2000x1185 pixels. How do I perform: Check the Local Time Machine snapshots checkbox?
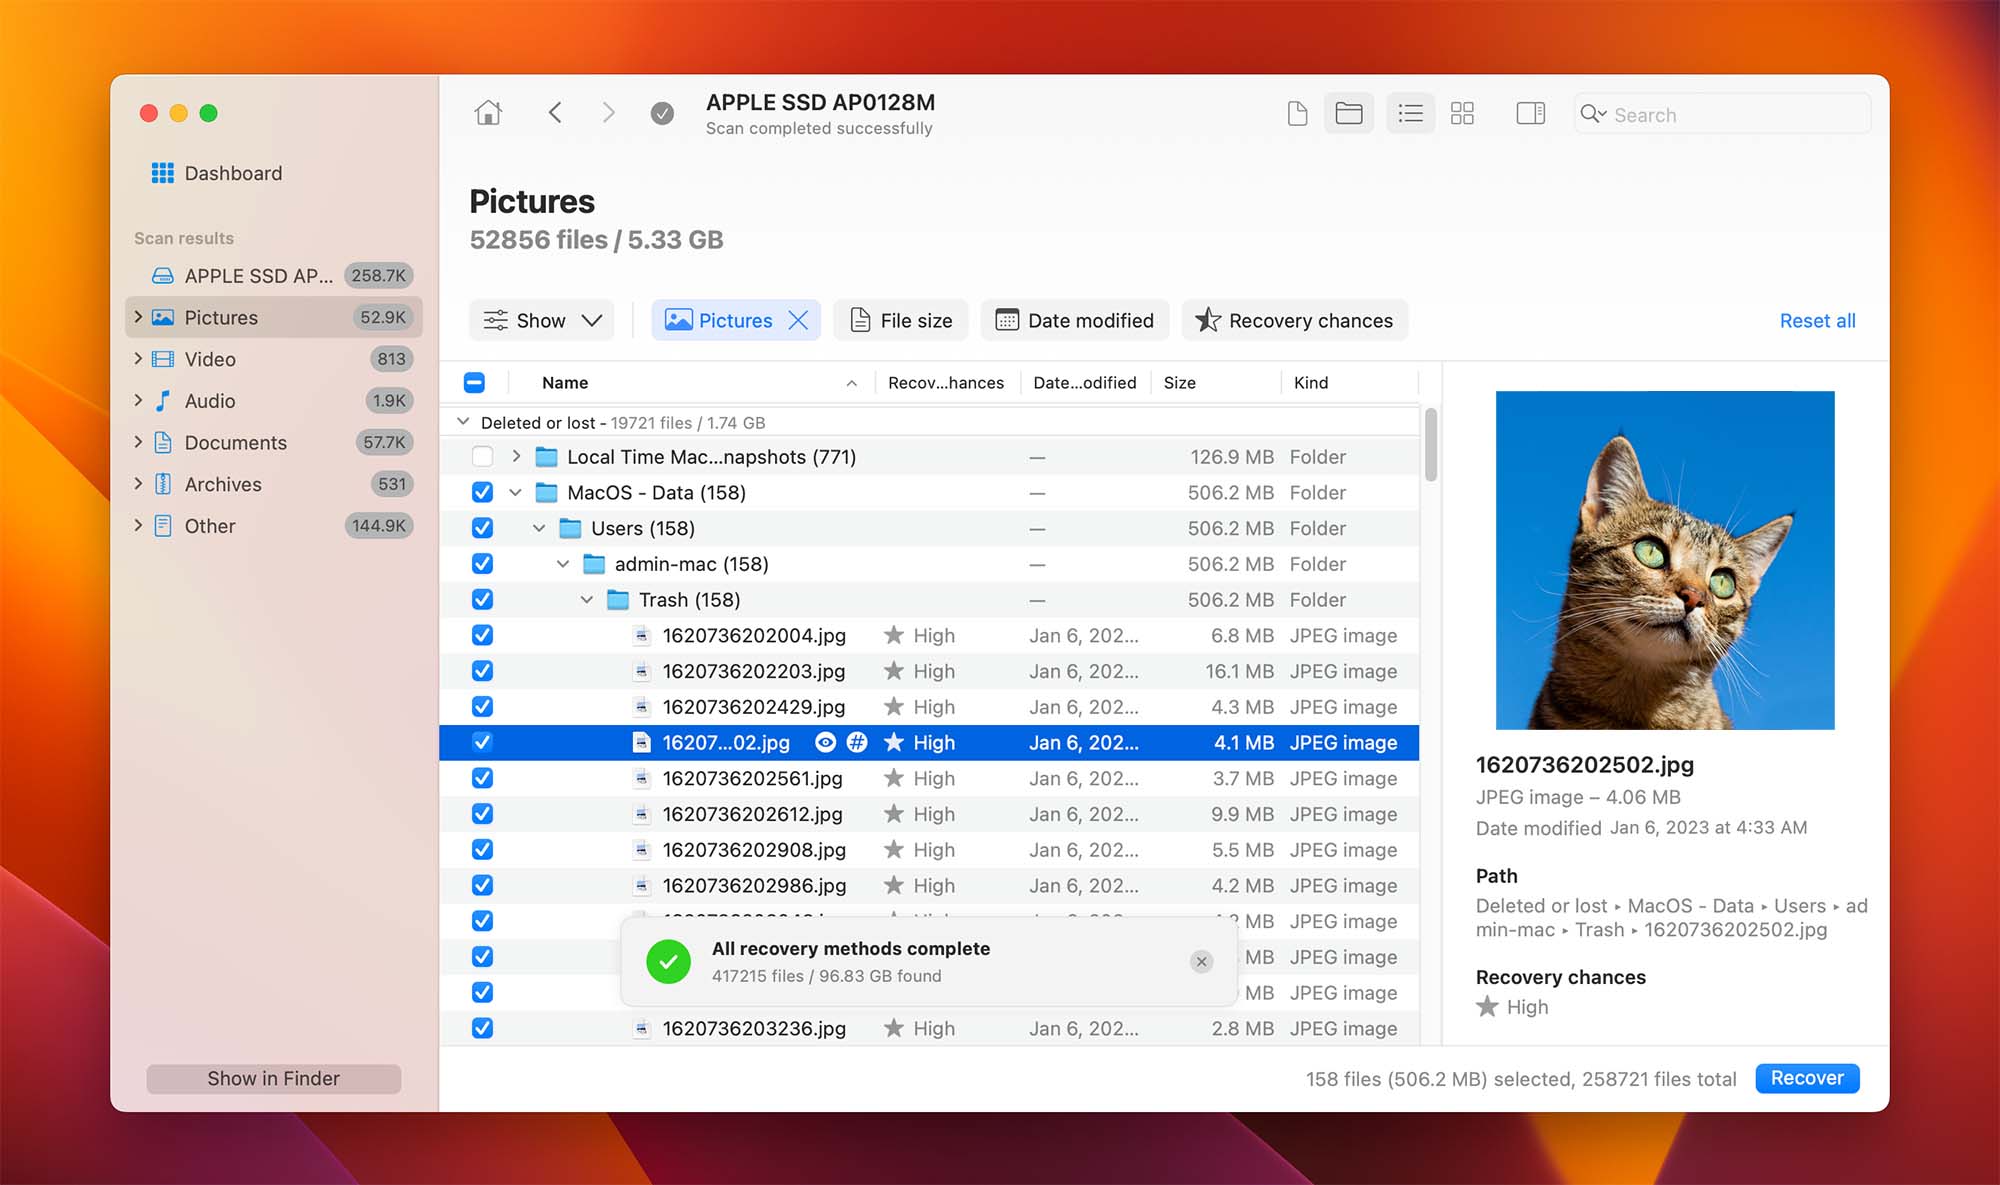pyautogui.click(x=482, y=457)
